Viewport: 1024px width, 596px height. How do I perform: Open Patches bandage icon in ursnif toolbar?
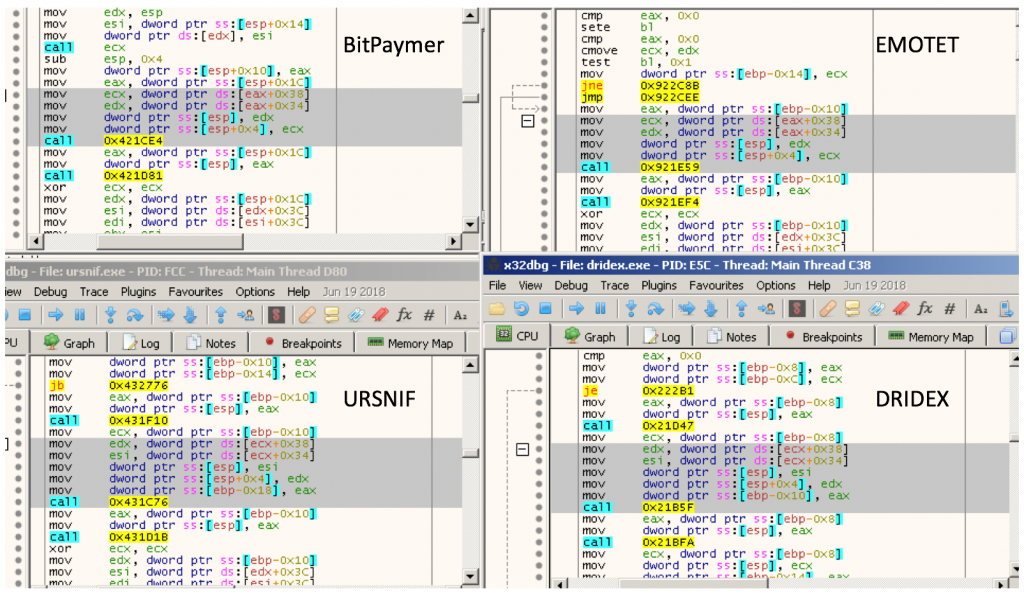coord(306,315)
